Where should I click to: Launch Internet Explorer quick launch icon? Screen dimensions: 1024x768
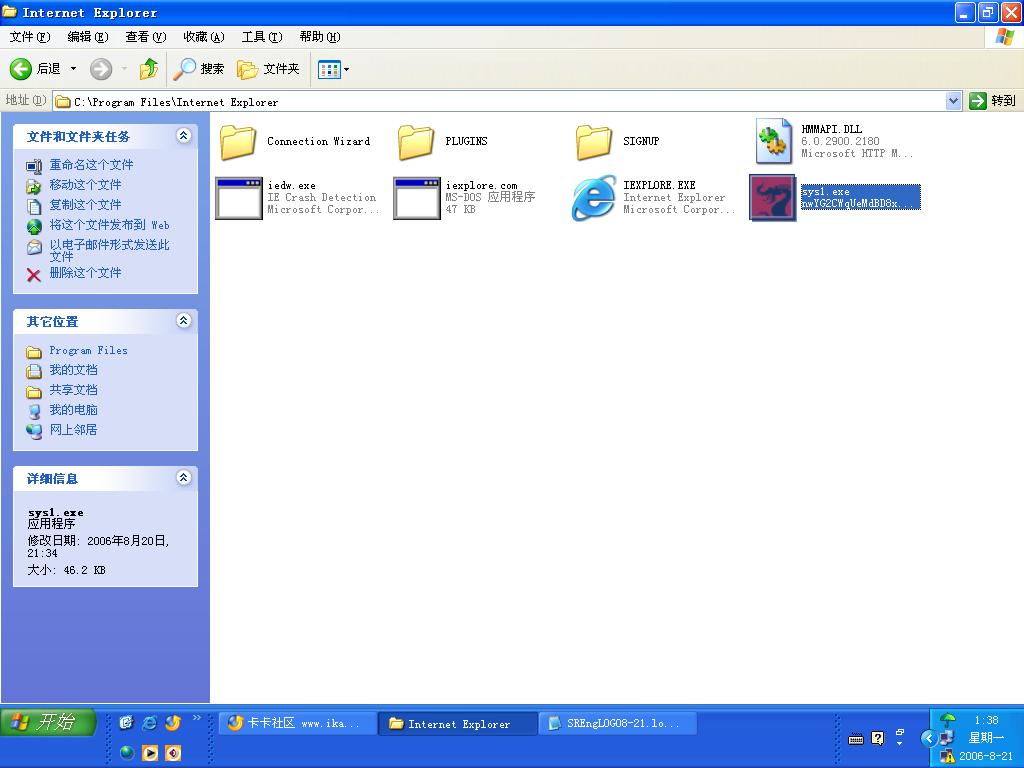pos(150,722)
